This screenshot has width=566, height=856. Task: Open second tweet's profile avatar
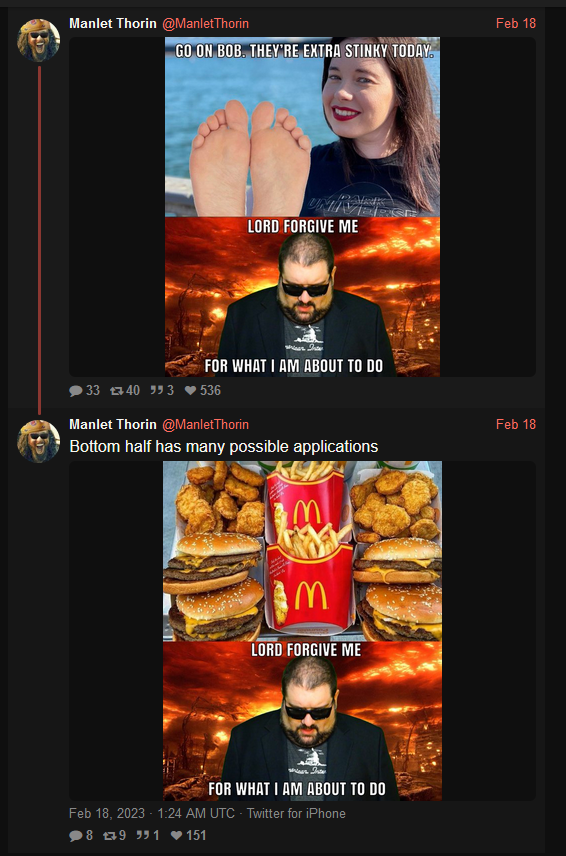pyautogui.click(x=38, y=441)
